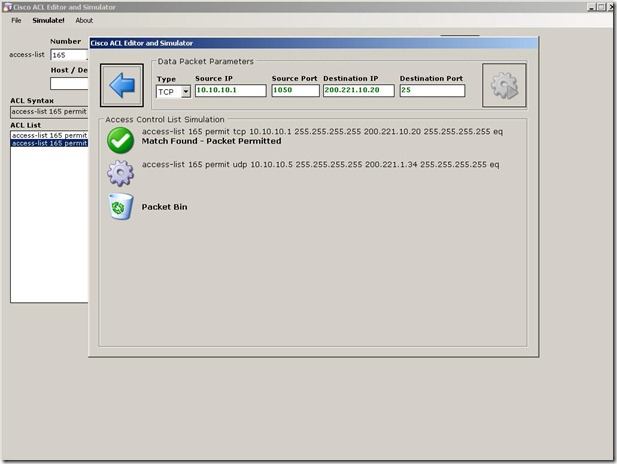Open the File menu
Image resolution: width=617 pixels, height=464 pixels.
[16, 20]
